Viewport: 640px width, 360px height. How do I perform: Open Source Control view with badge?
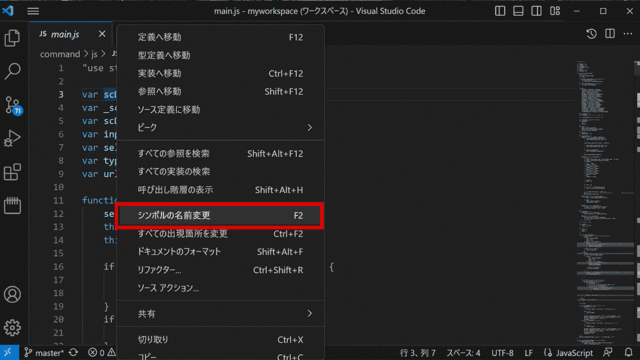pos(13,105)
